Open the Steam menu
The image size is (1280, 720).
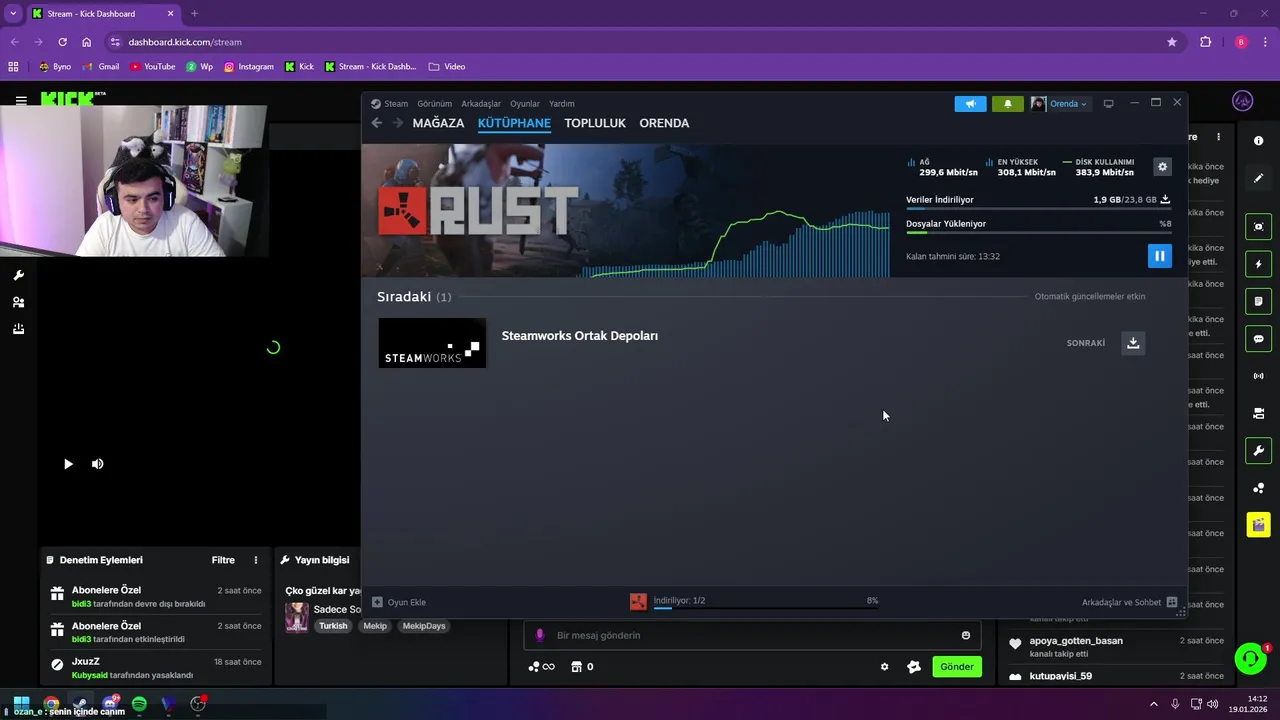pos(390,104)
